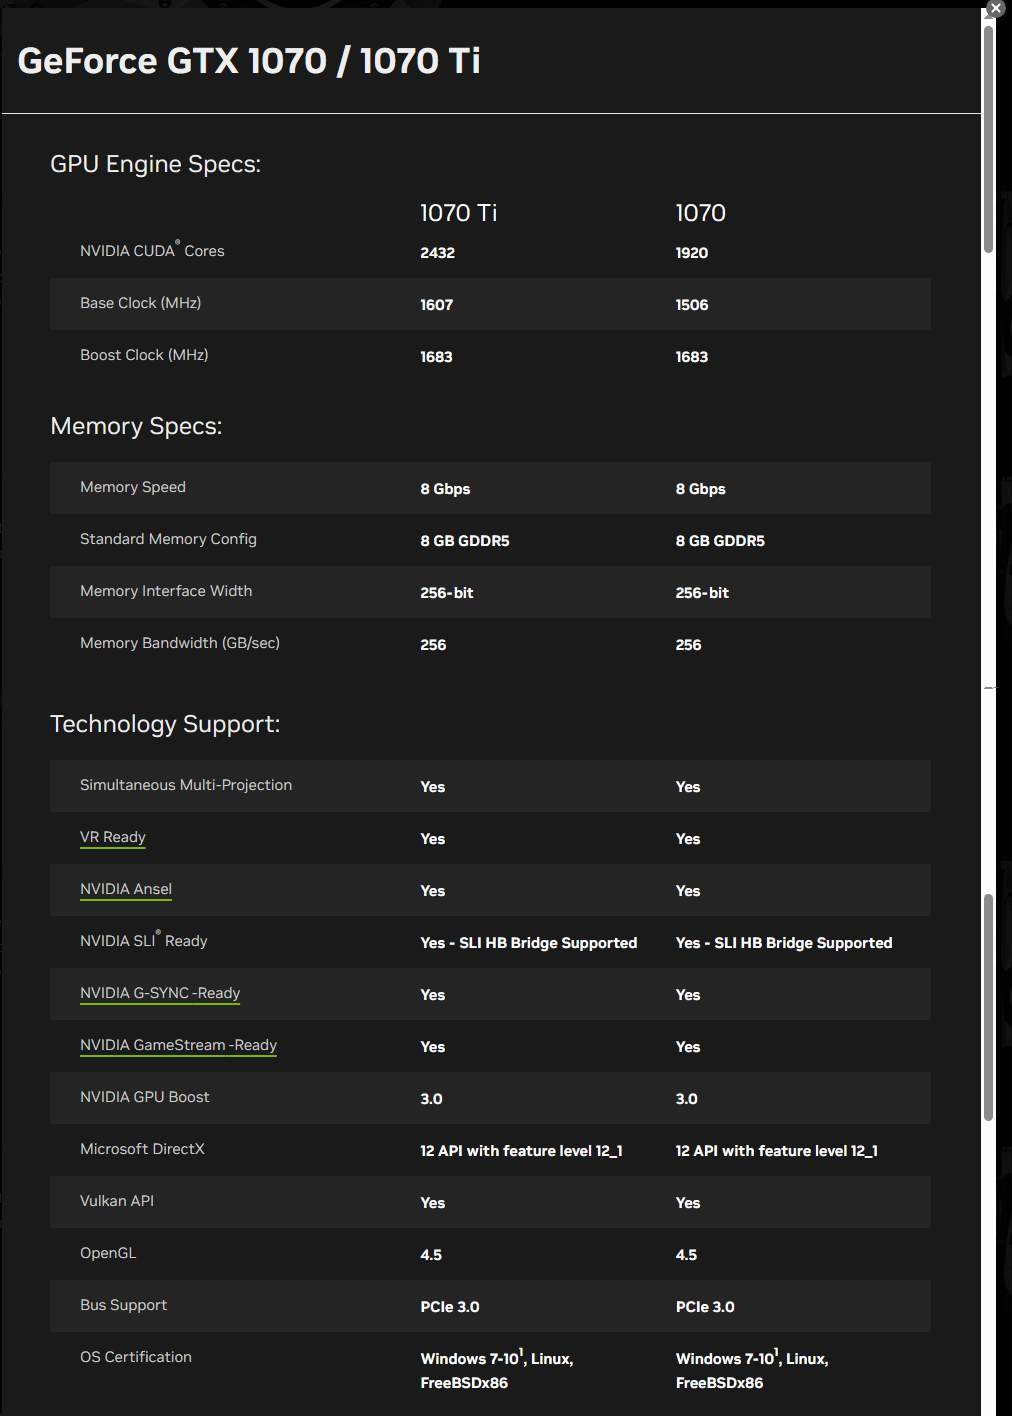Open the VR Ready link

(x=113, y=837)
